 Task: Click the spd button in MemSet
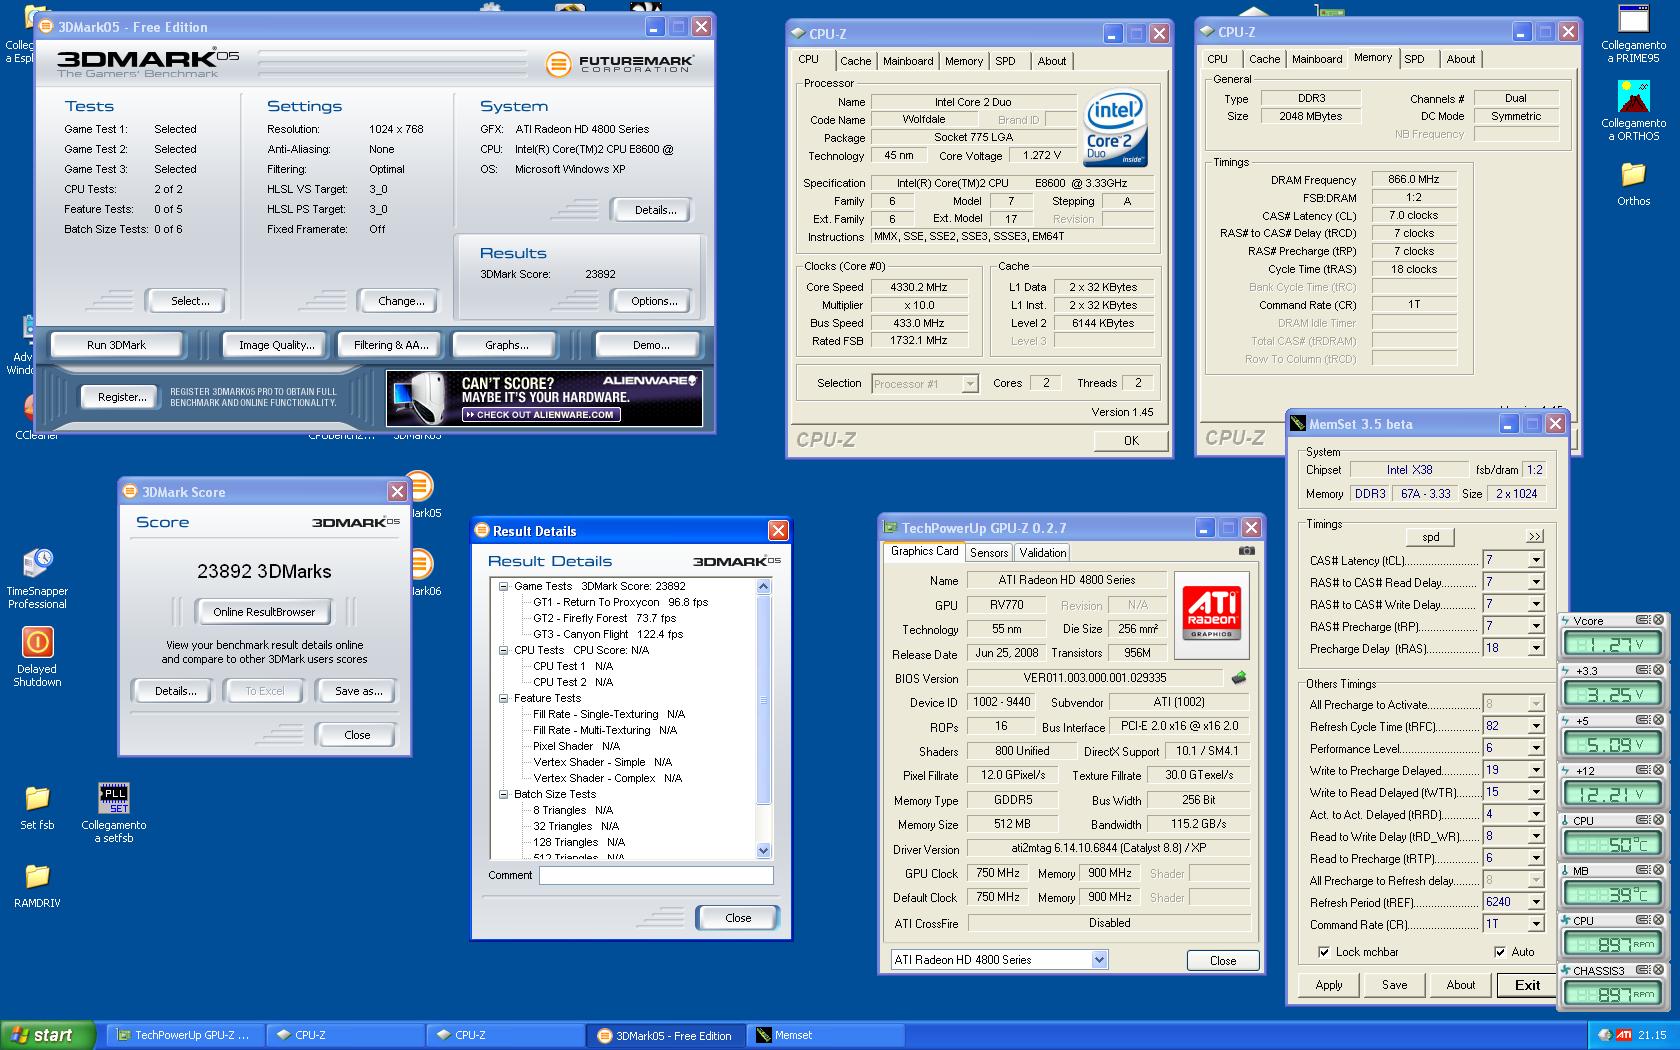tap(1431, 537)
